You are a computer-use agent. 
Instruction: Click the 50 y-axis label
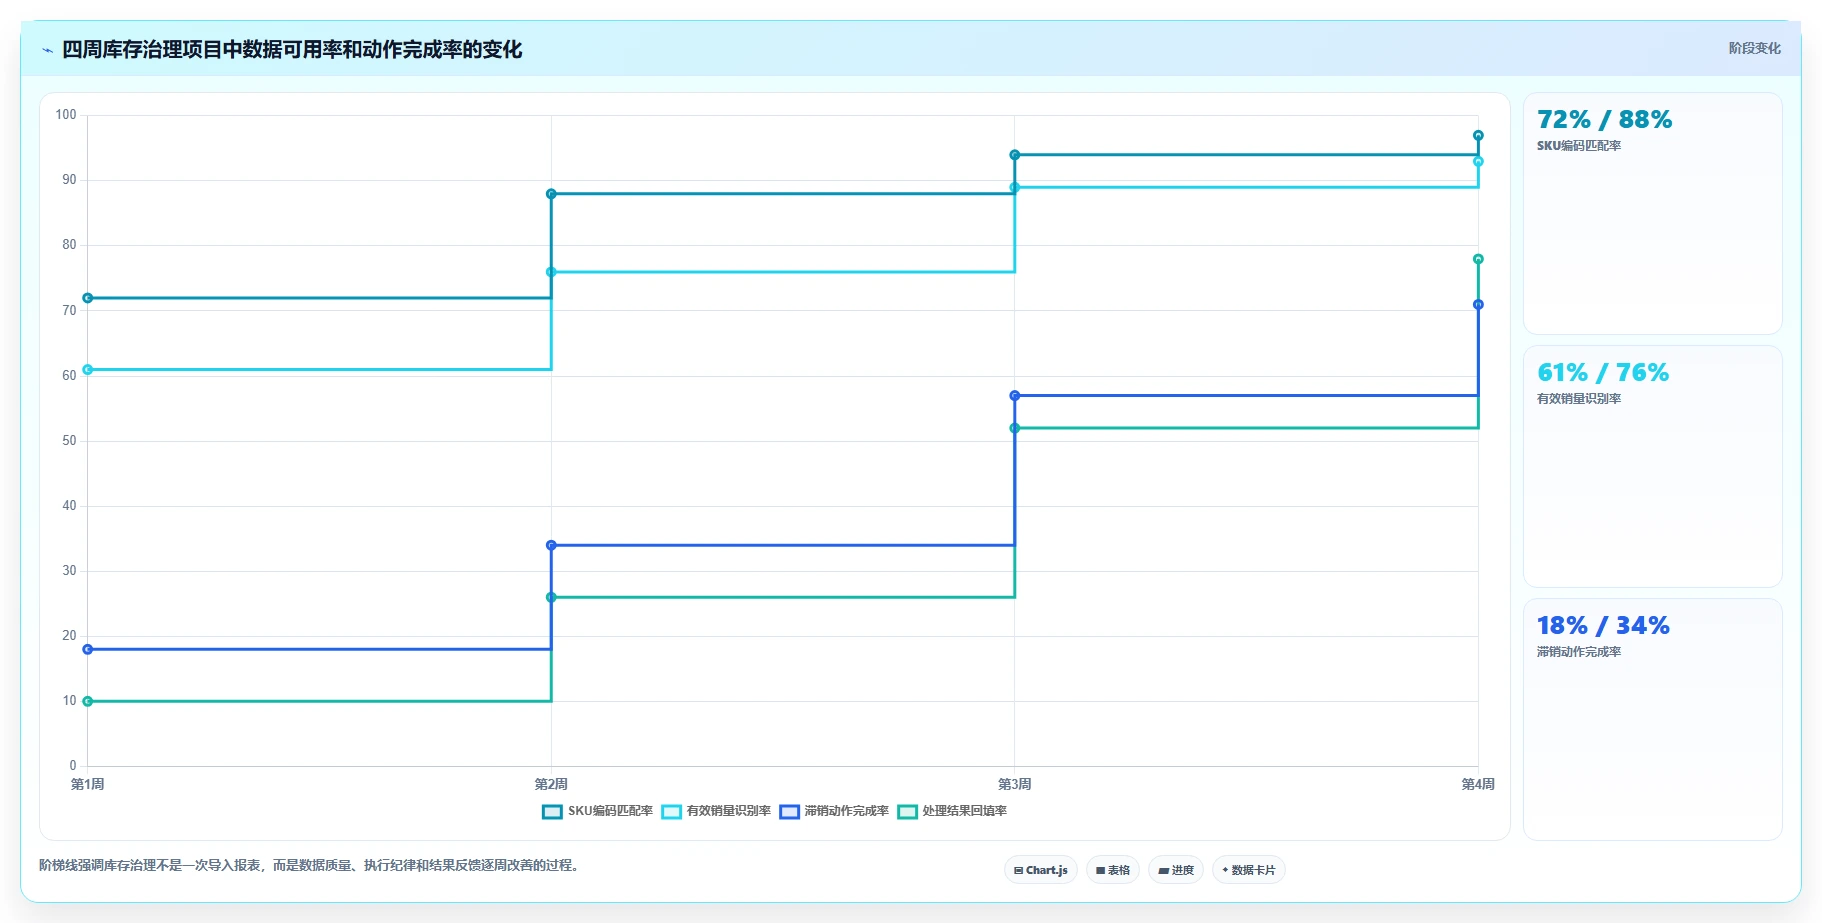(x=69, y=441)
